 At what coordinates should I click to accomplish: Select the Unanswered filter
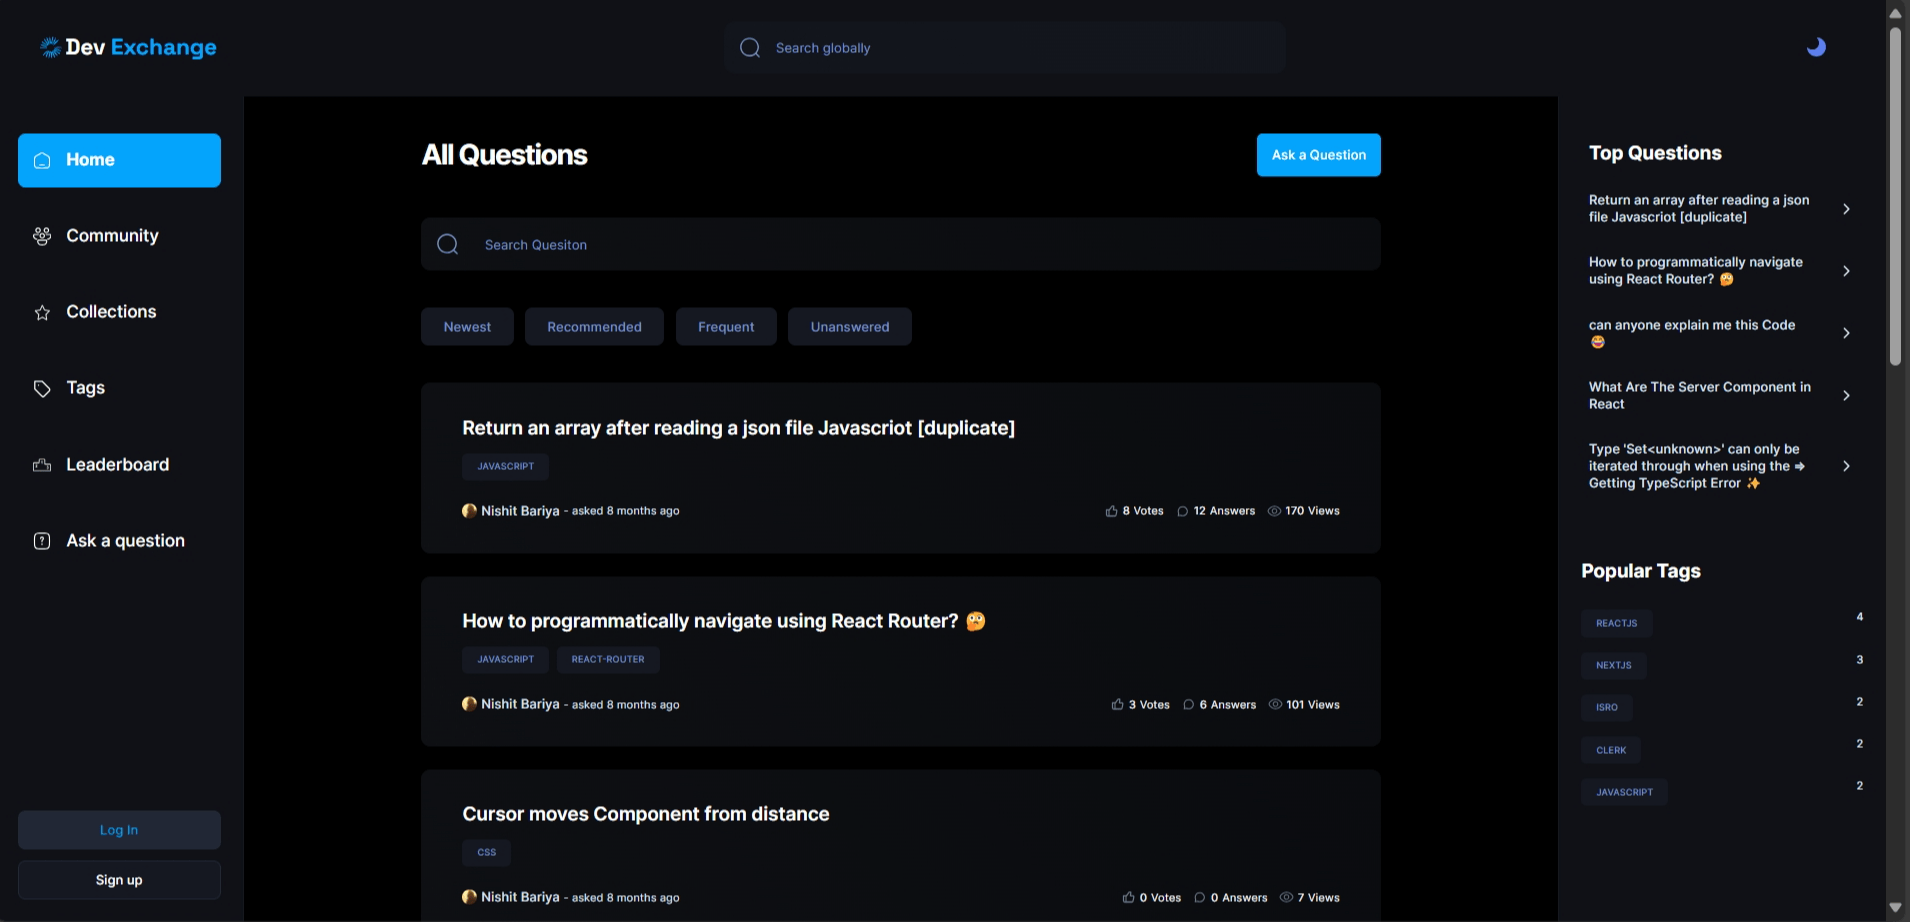pyautogui.click(x=850, y=327)
